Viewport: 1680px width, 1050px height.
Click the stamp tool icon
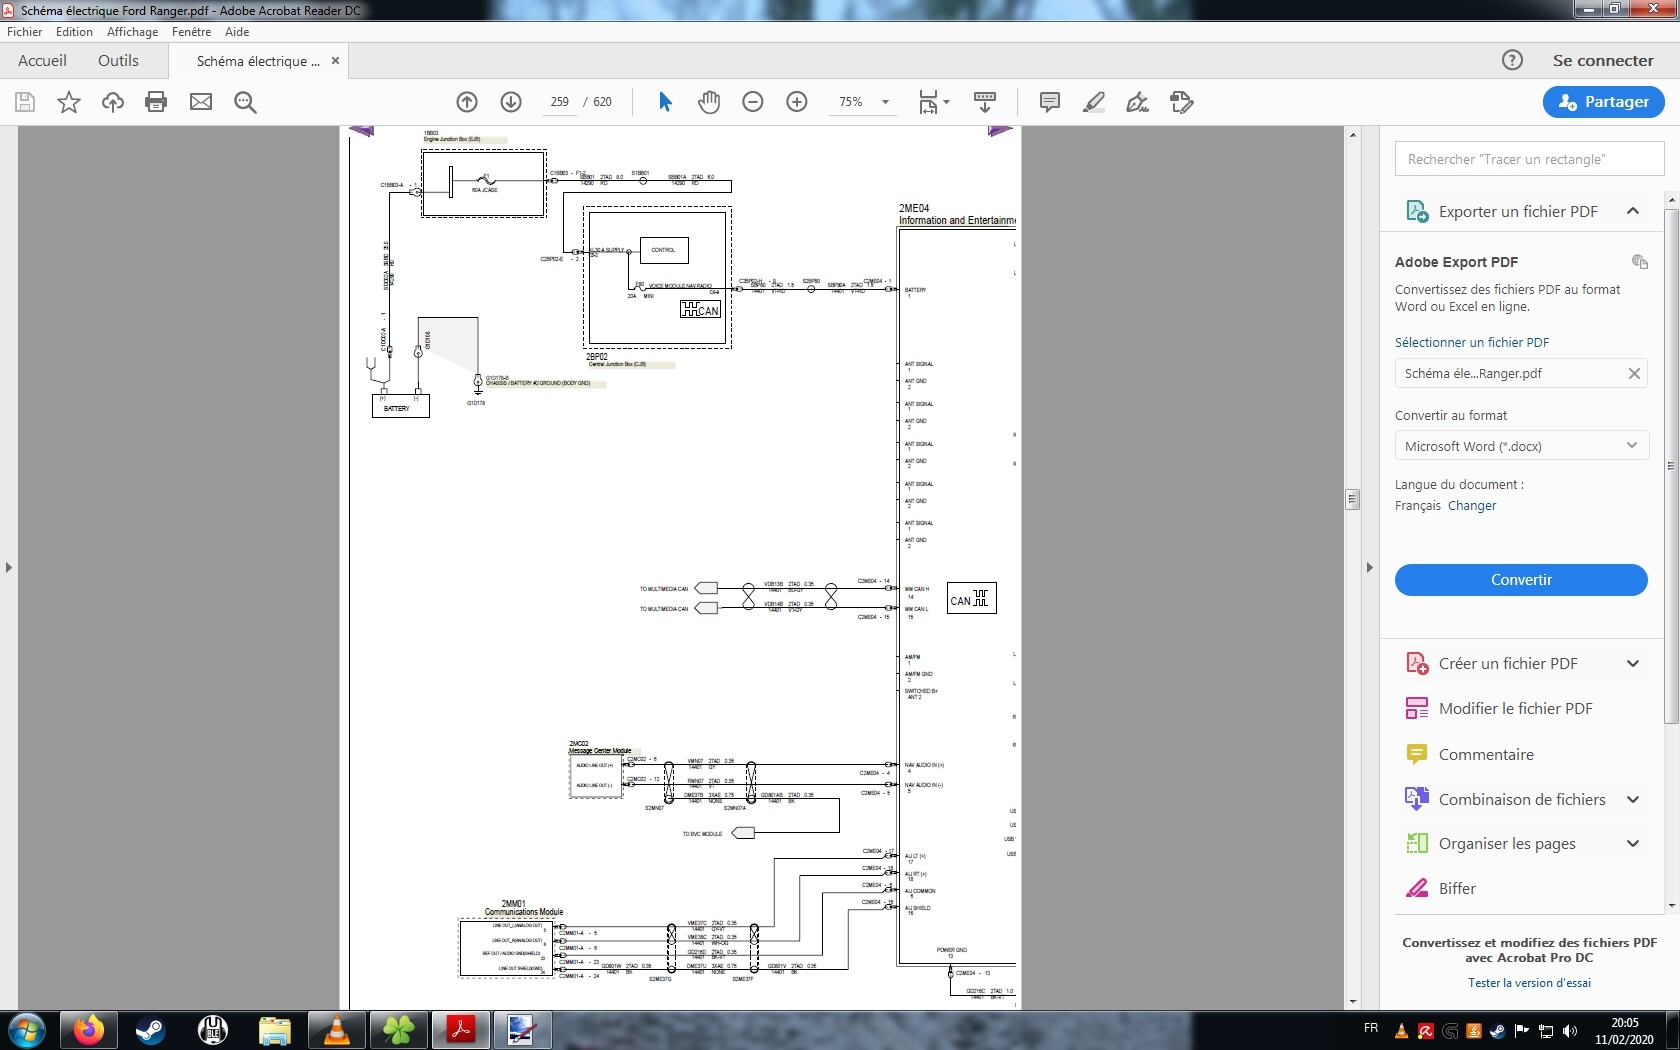point(1181,102)
